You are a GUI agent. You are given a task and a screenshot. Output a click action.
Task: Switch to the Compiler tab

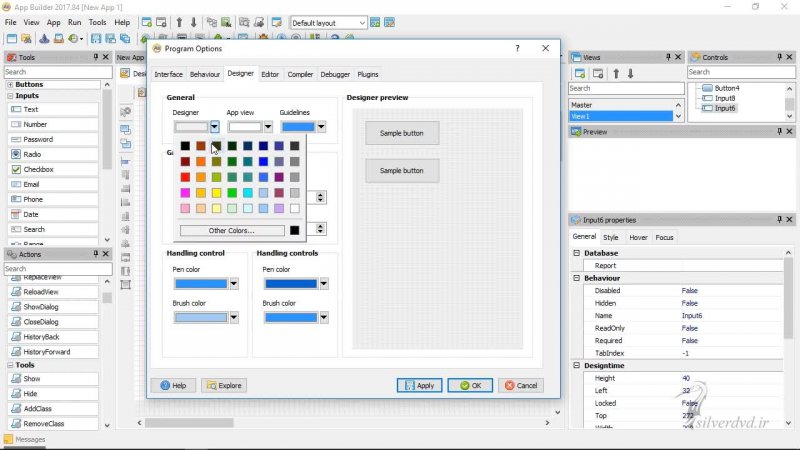point(300,74)
